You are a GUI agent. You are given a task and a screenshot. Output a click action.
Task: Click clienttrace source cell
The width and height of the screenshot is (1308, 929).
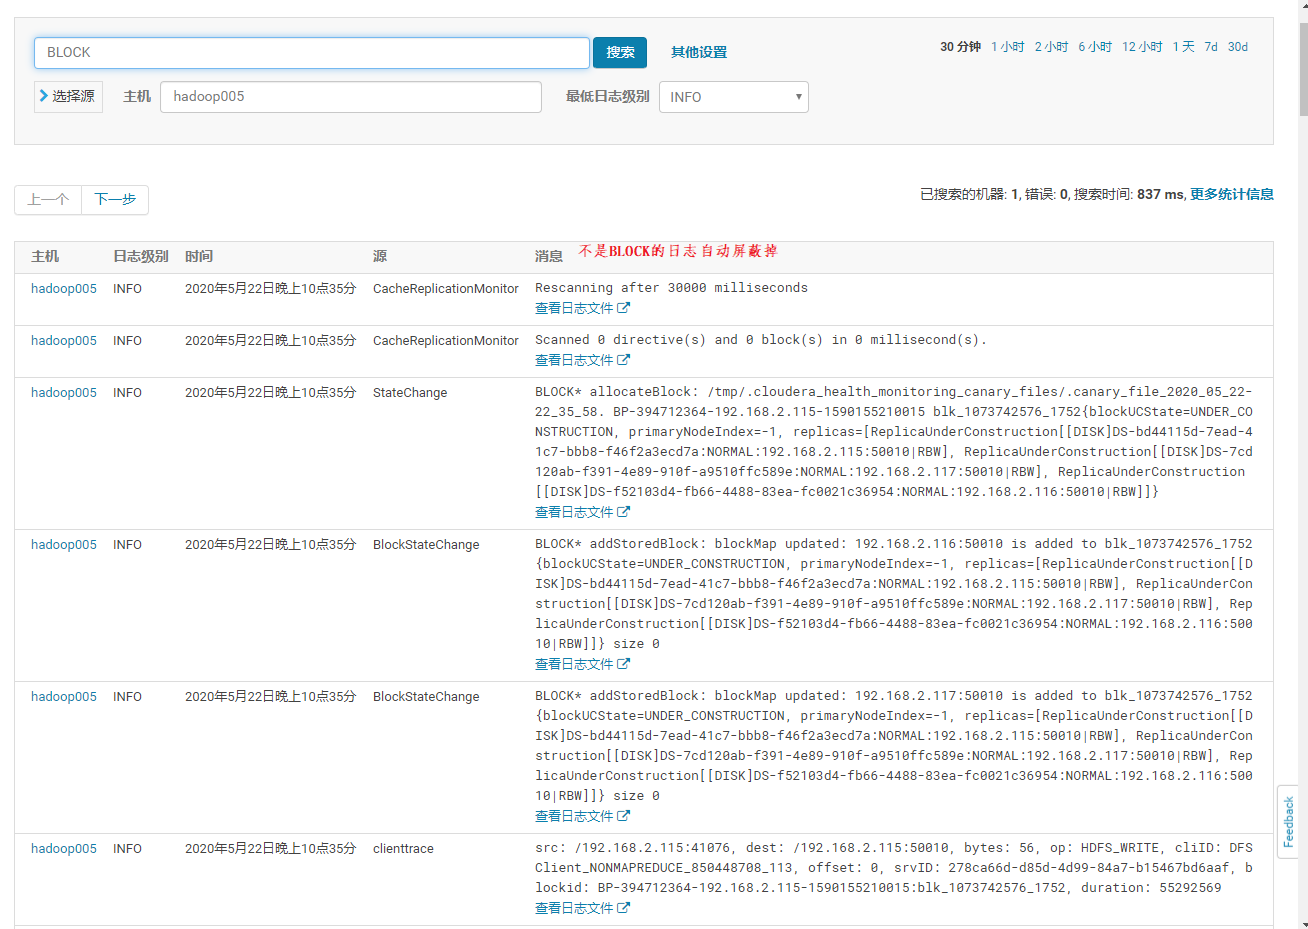(403, 849)
